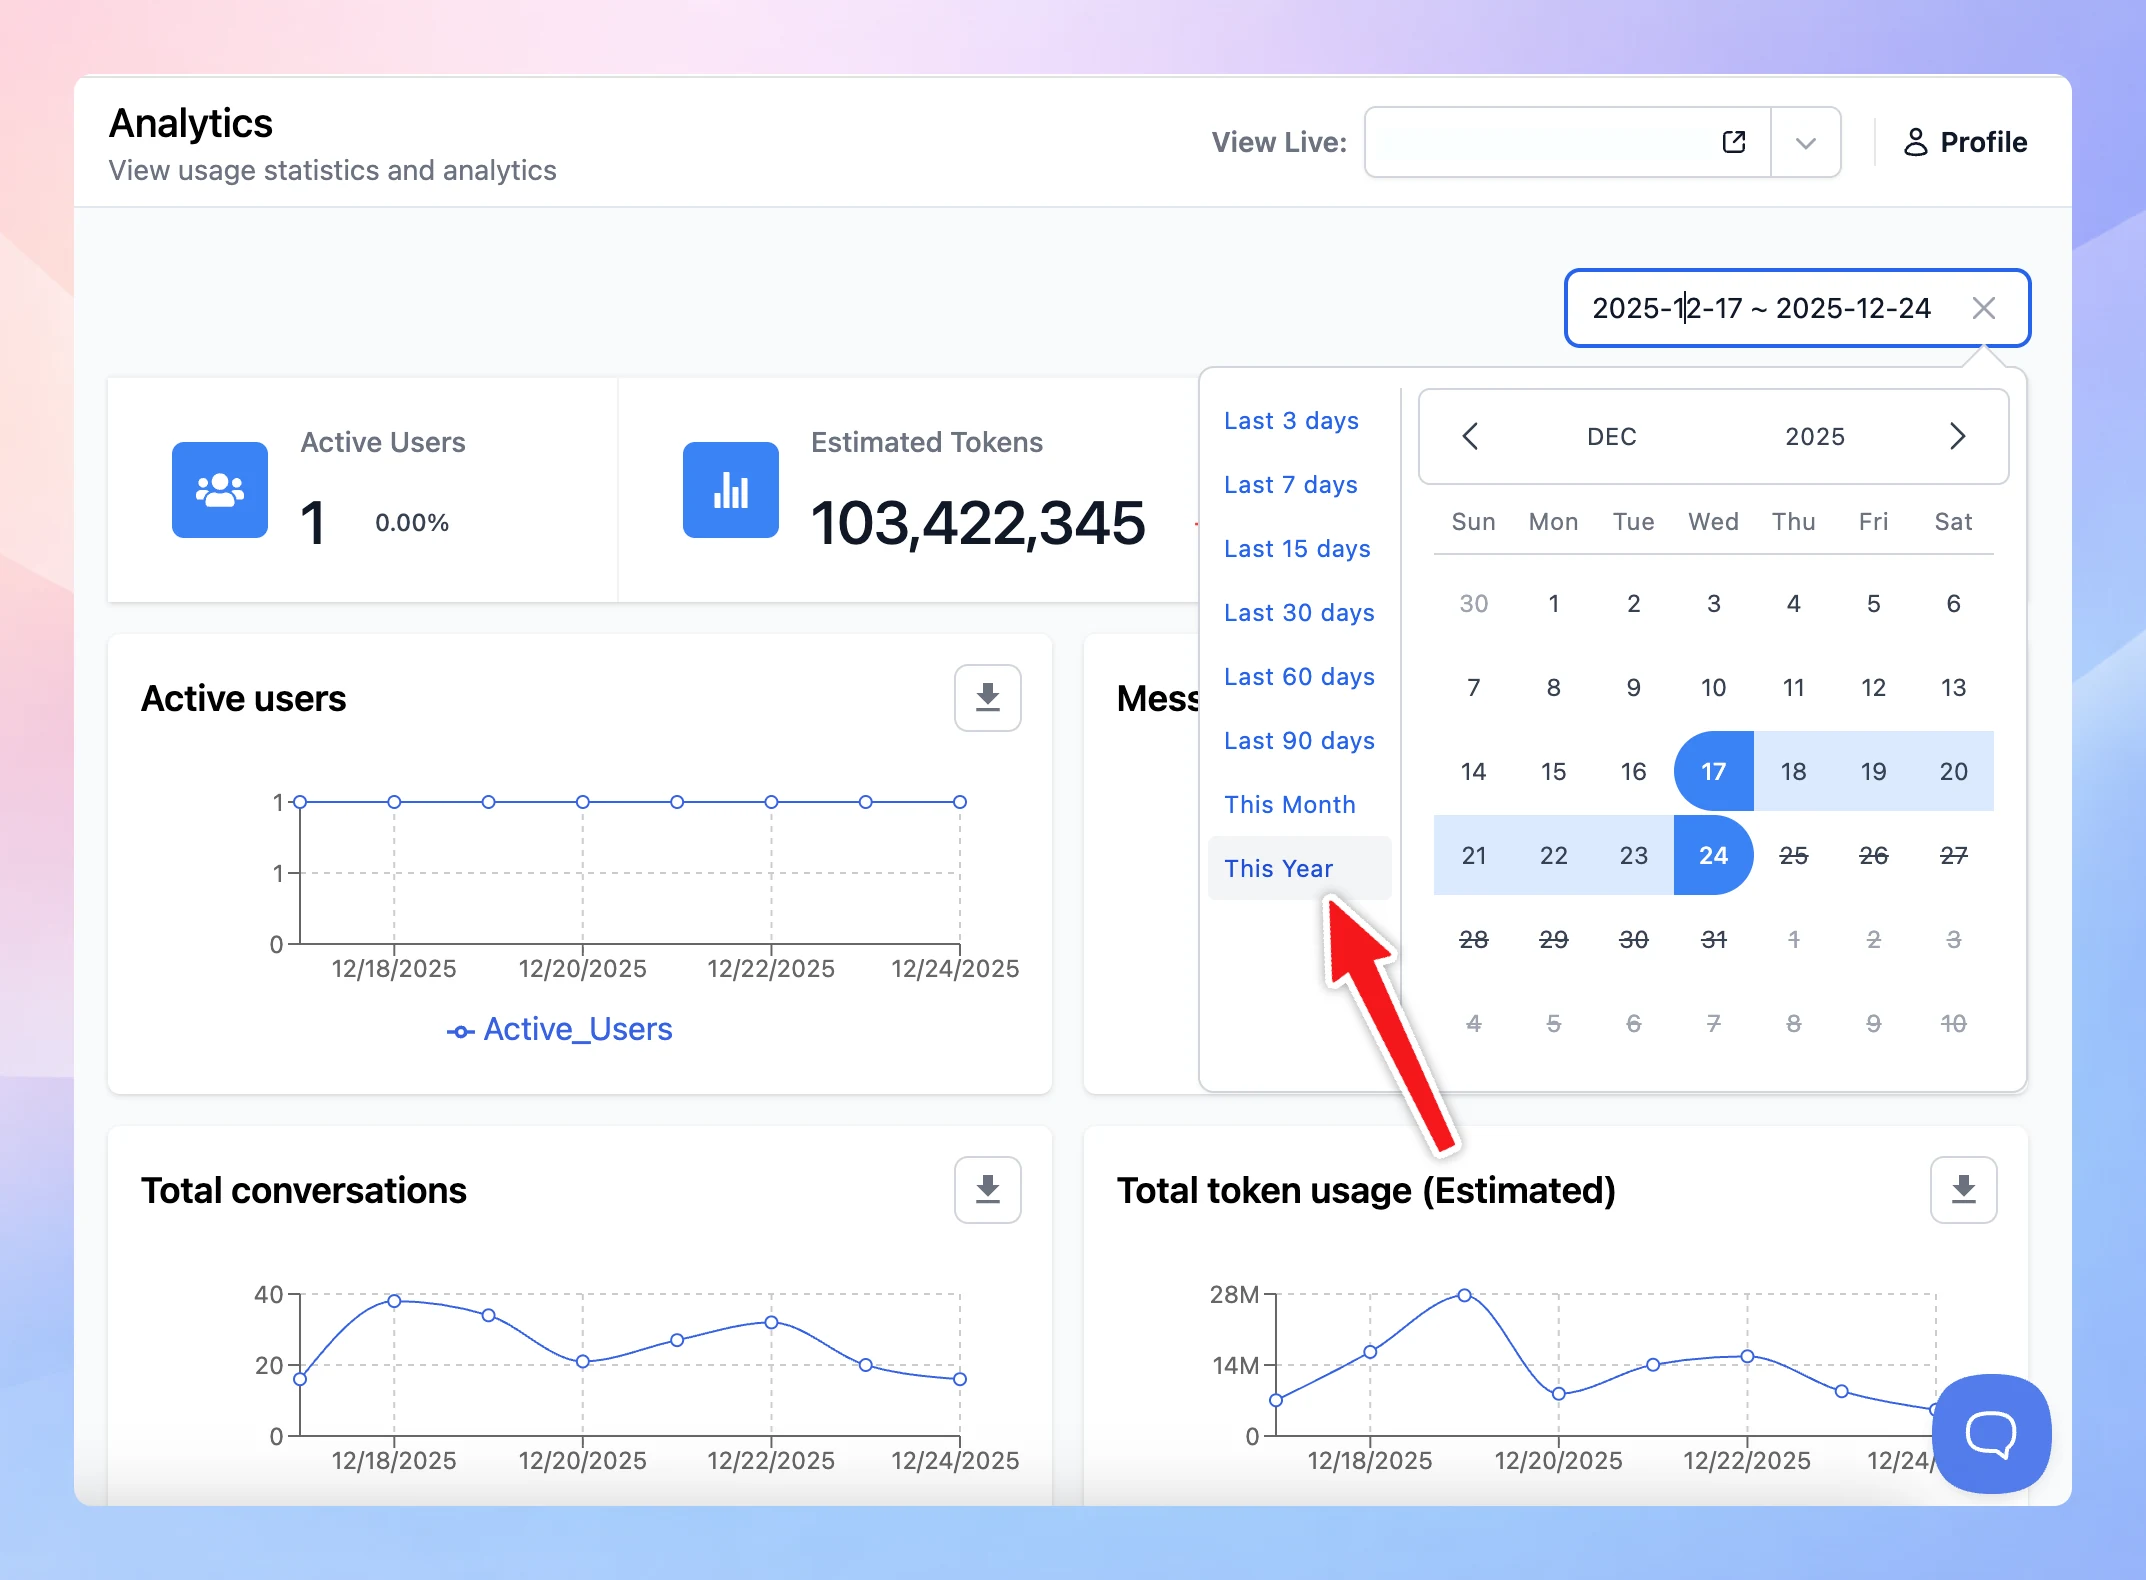This screenshot has width=2146, height=1580.
Task: Download the Total conversations chart
Action: 988,1189
